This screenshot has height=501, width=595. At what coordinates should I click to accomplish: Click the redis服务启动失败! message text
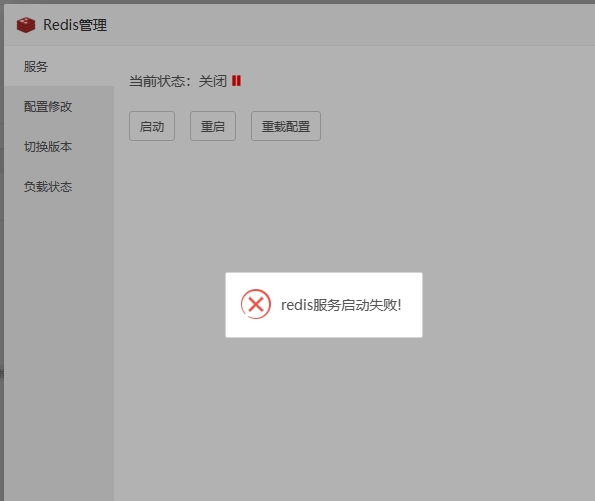tap(341, 305)
